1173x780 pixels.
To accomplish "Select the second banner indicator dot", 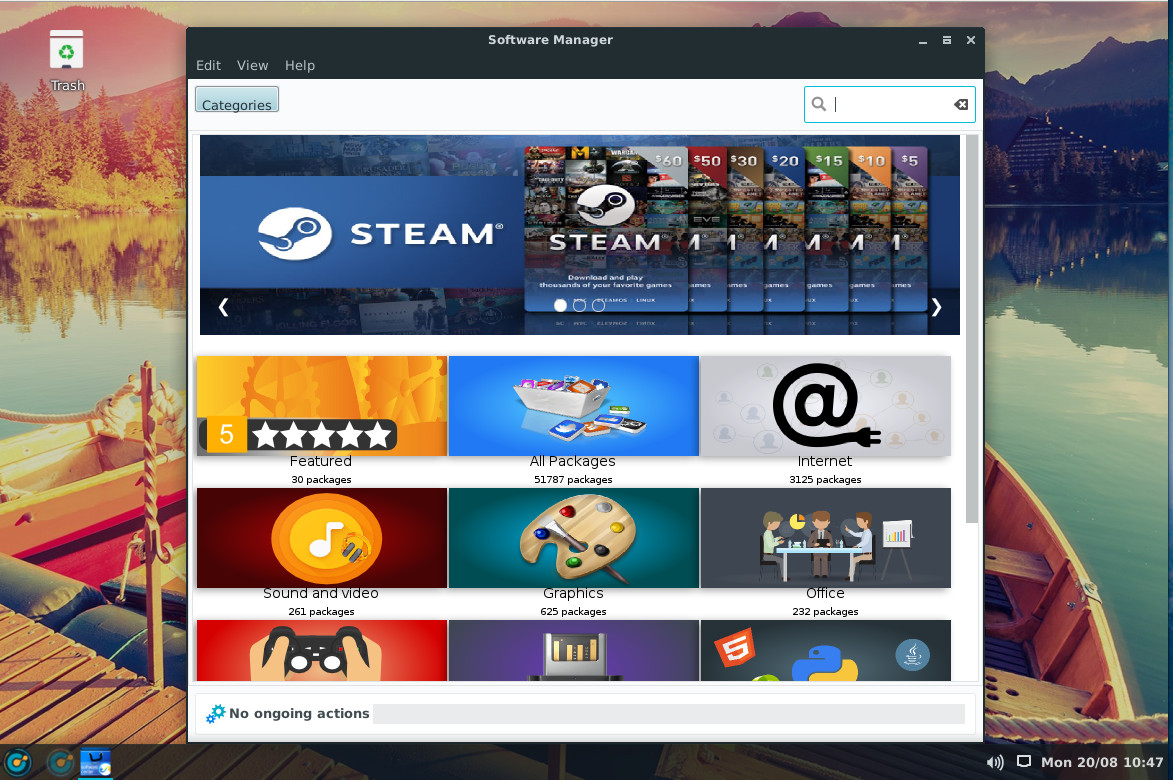I will click(x=579, y=305).
